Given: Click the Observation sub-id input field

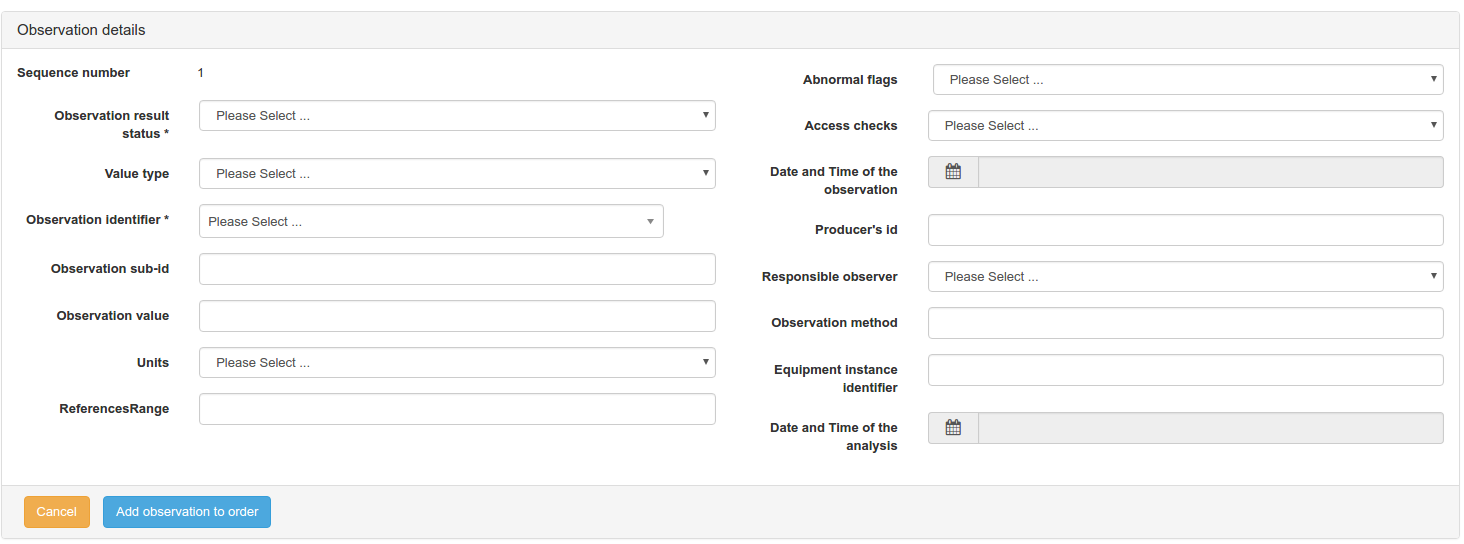Looking at the screenshot, I should click(x=457, y=269).
